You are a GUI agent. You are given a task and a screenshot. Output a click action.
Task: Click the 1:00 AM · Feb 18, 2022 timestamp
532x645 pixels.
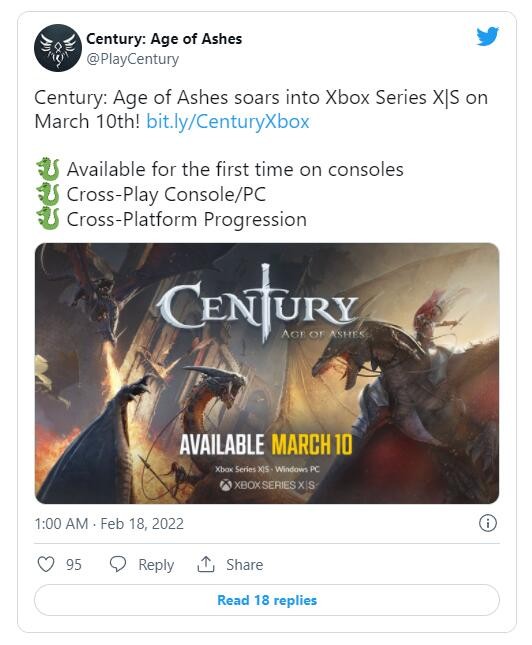(x=109, y=524)
